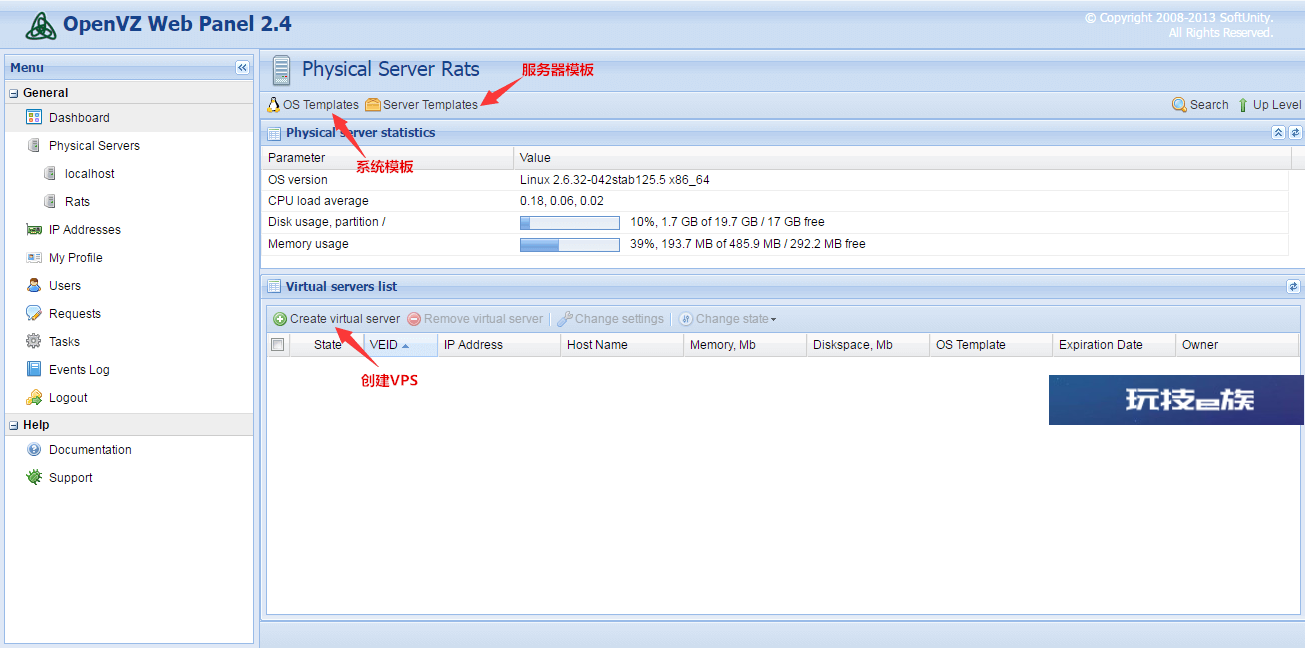Sort by the Host Name column header

[622, 345]
